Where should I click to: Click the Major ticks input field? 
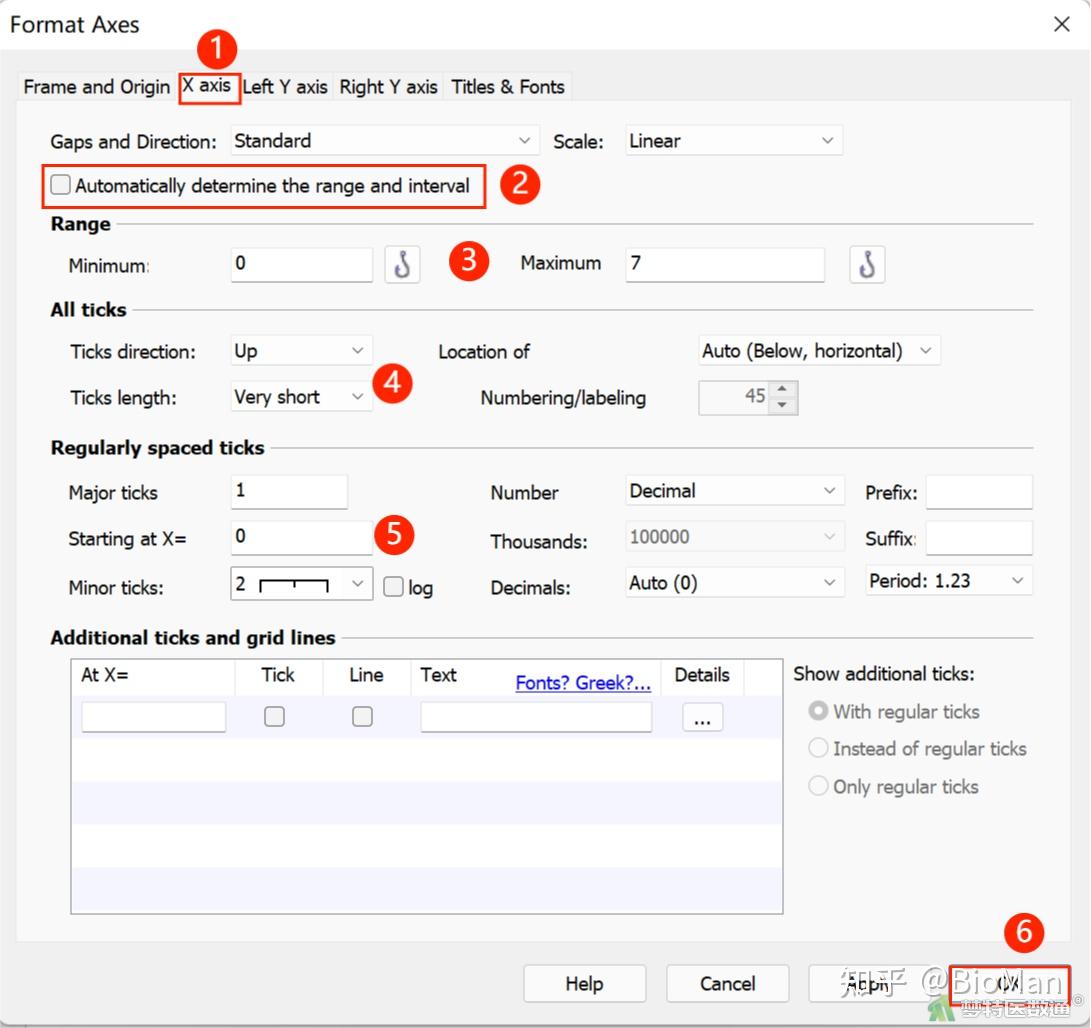[x=289, y=492]
